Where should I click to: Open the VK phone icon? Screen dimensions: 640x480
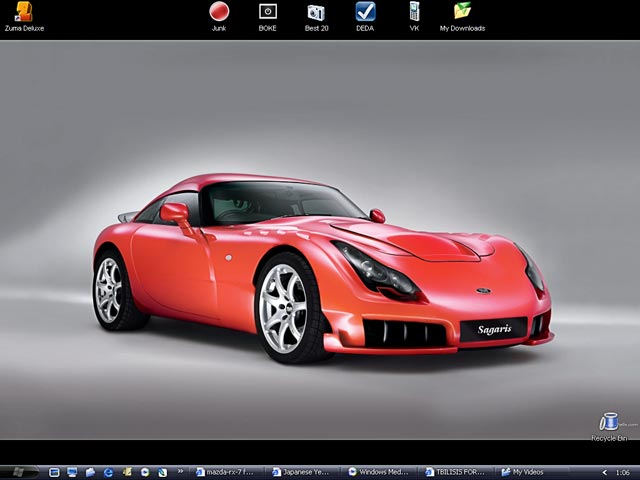[x=414, y=16]
